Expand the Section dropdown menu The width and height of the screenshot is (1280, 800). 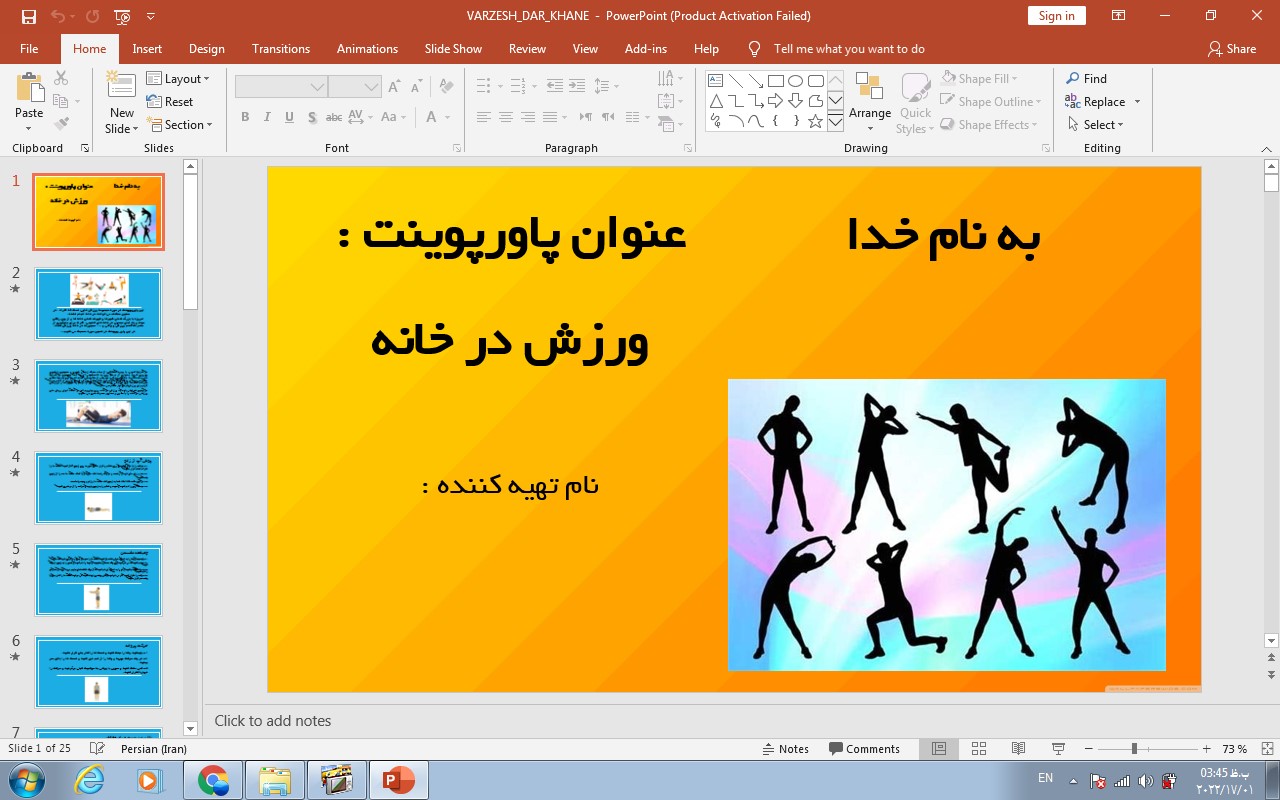pos(180,125)
